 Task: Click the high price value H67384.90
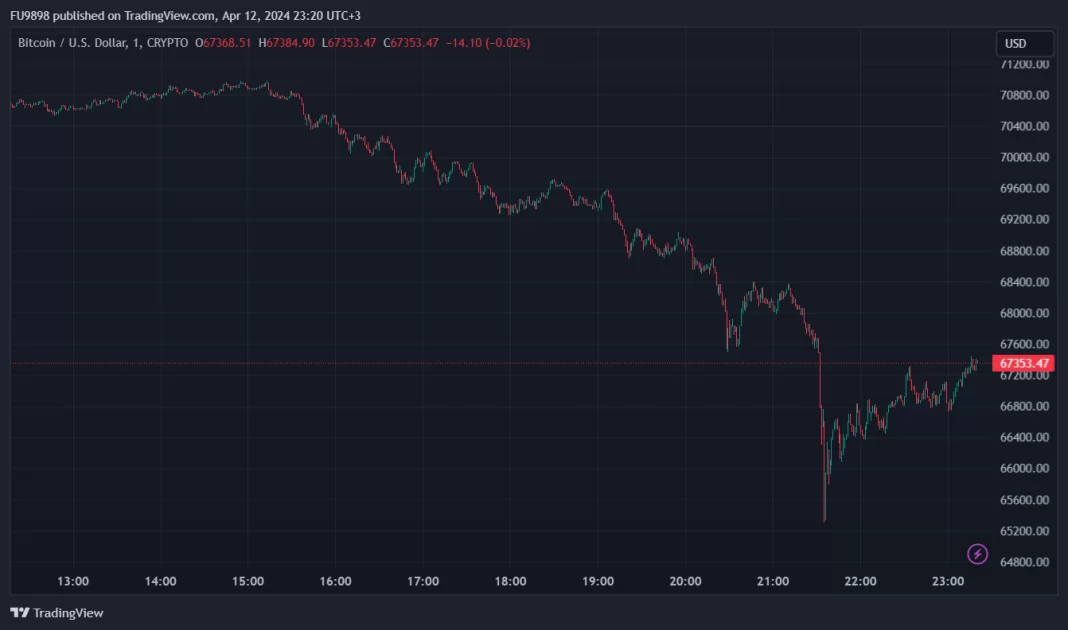pyautogui.click(x=287, y=43)
